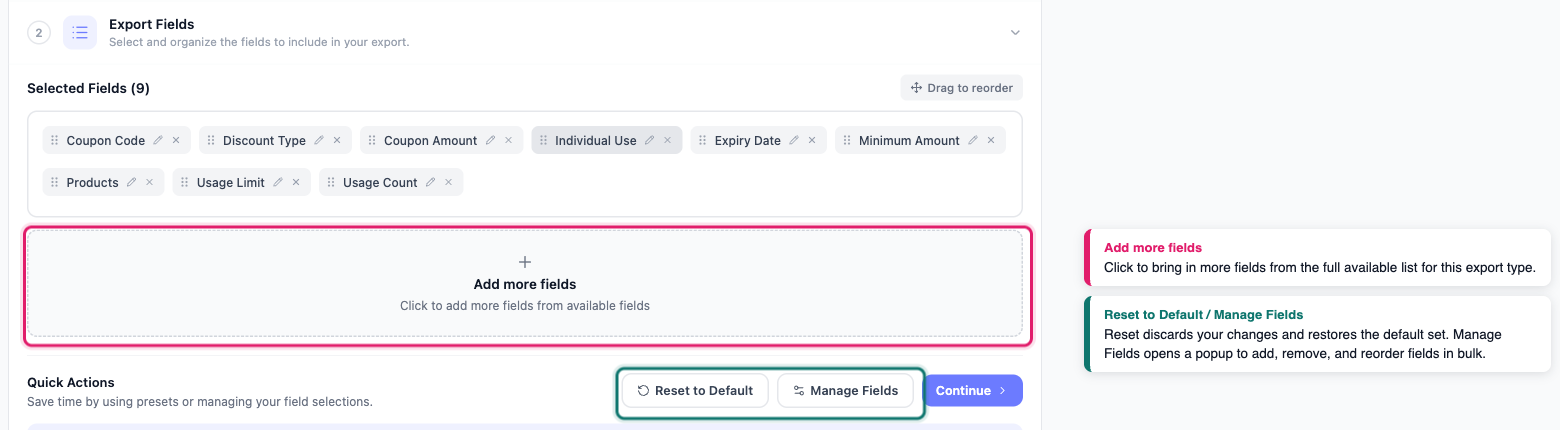Click the Quick Actions heading

tap(71, 382)
